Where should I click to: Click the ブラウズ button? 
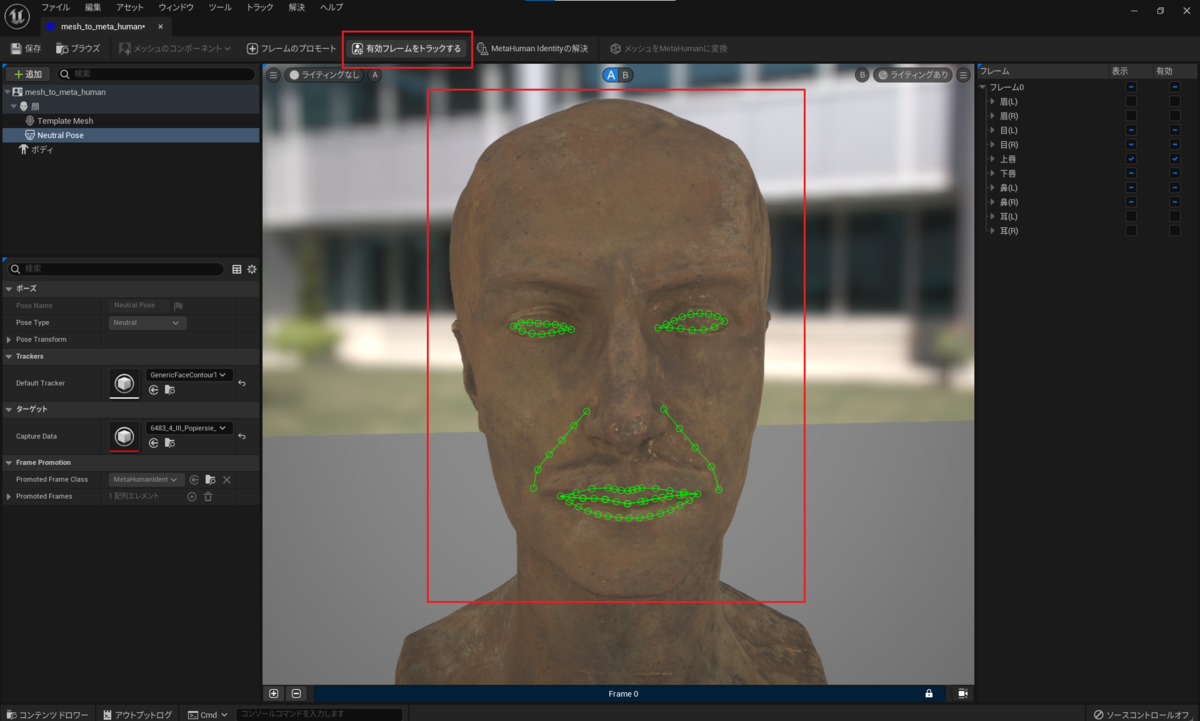(x=78, y=48)
